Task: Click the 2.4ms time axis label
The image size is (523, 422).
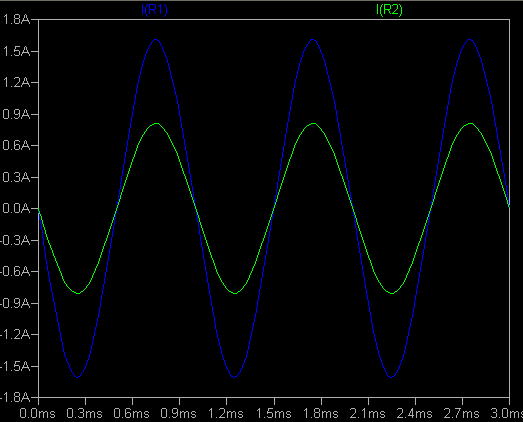Action: [415, 414]
